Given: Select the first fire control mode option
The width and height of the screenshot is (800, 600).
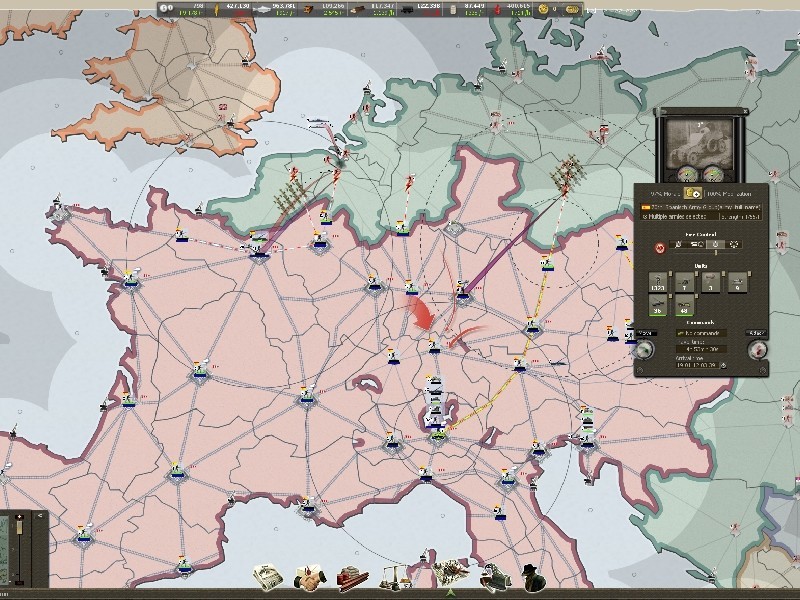Looking at the screenshot, I should point(679,244).
